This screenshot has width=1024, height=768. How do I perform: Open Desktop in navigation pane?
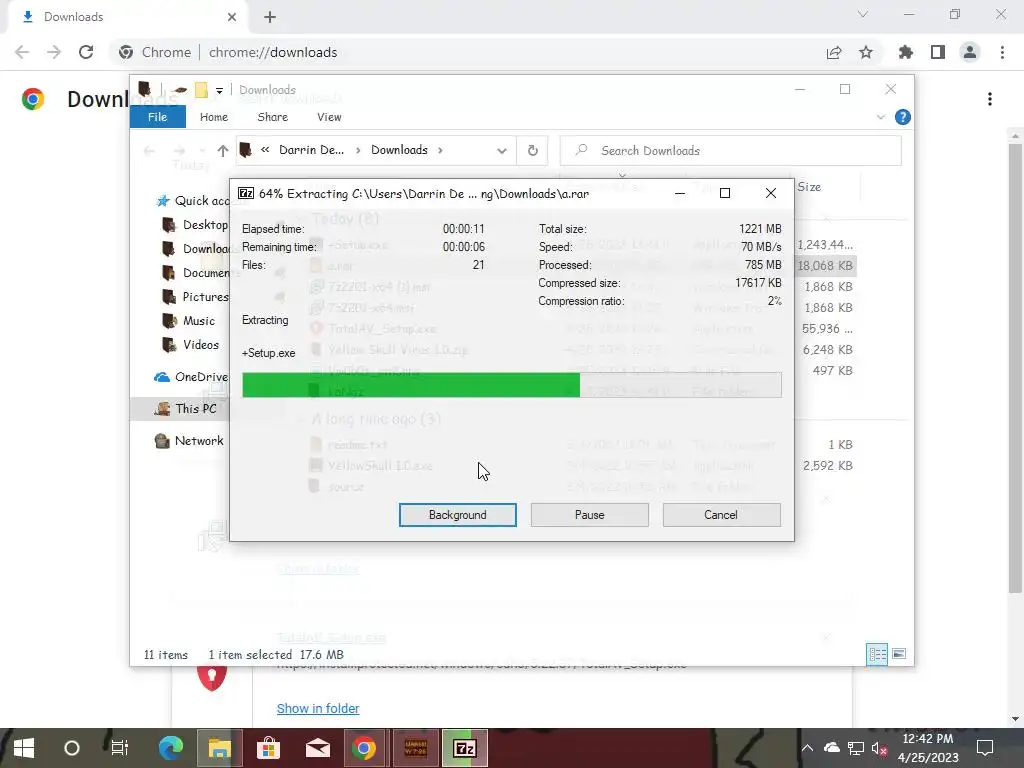point(195,225)
